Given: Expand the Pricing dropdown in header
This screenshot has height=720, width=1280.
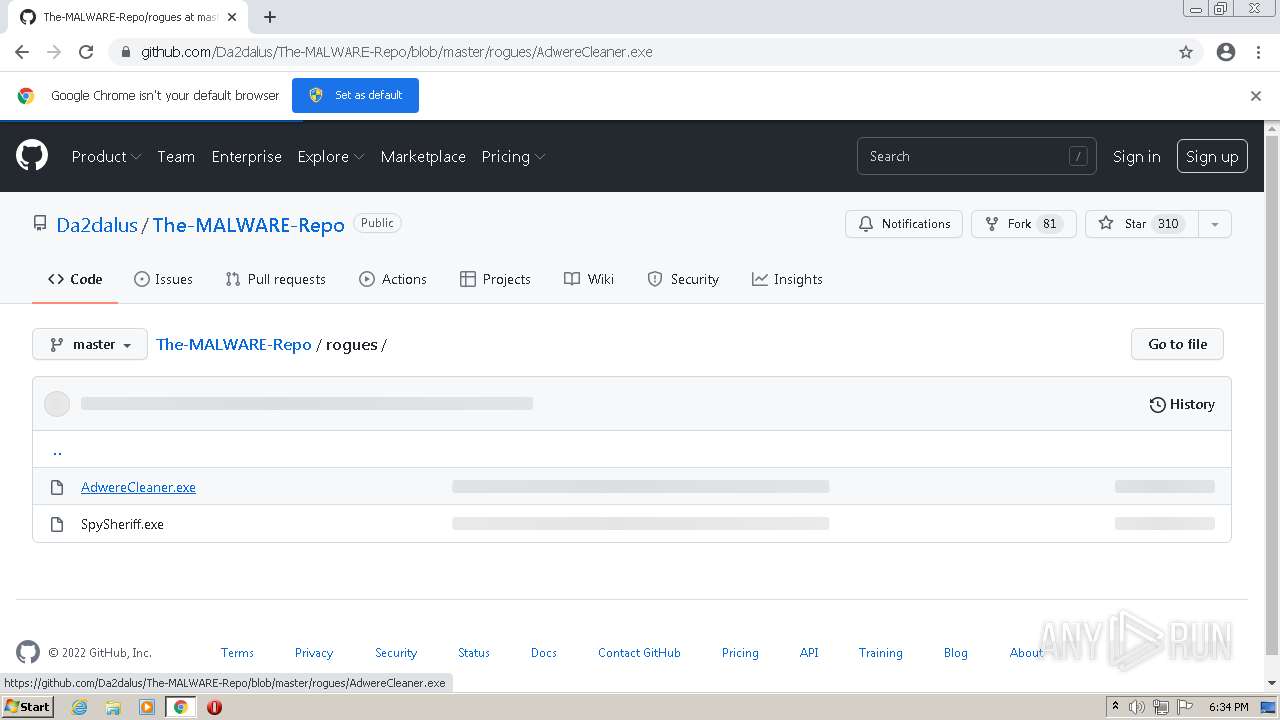Looking at the screenshot, I should [x=513, y=156].
